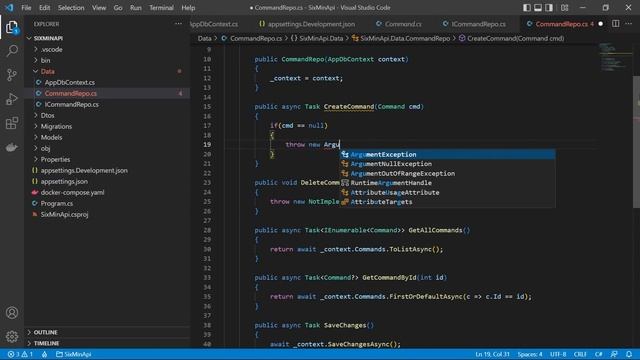Open the Selection menu

point(71,8)
